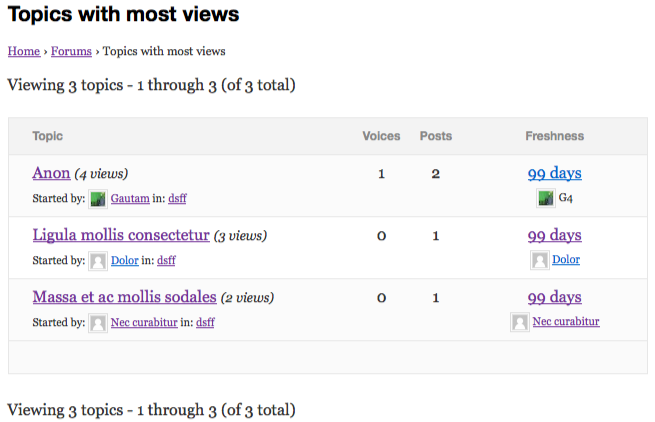Open the dsff forum link in the Ligula row
Screen dimensions: 655x422
(x=166, y=260)
